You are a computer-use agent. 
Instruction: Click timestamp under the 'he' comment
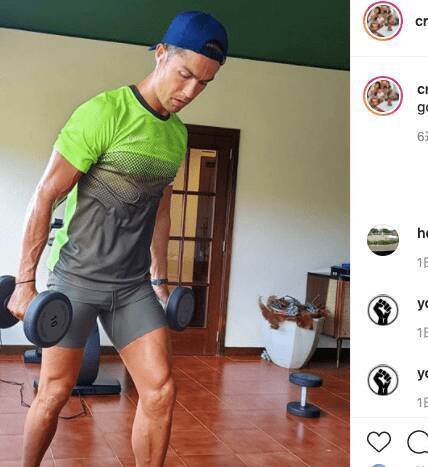(423, 263)
